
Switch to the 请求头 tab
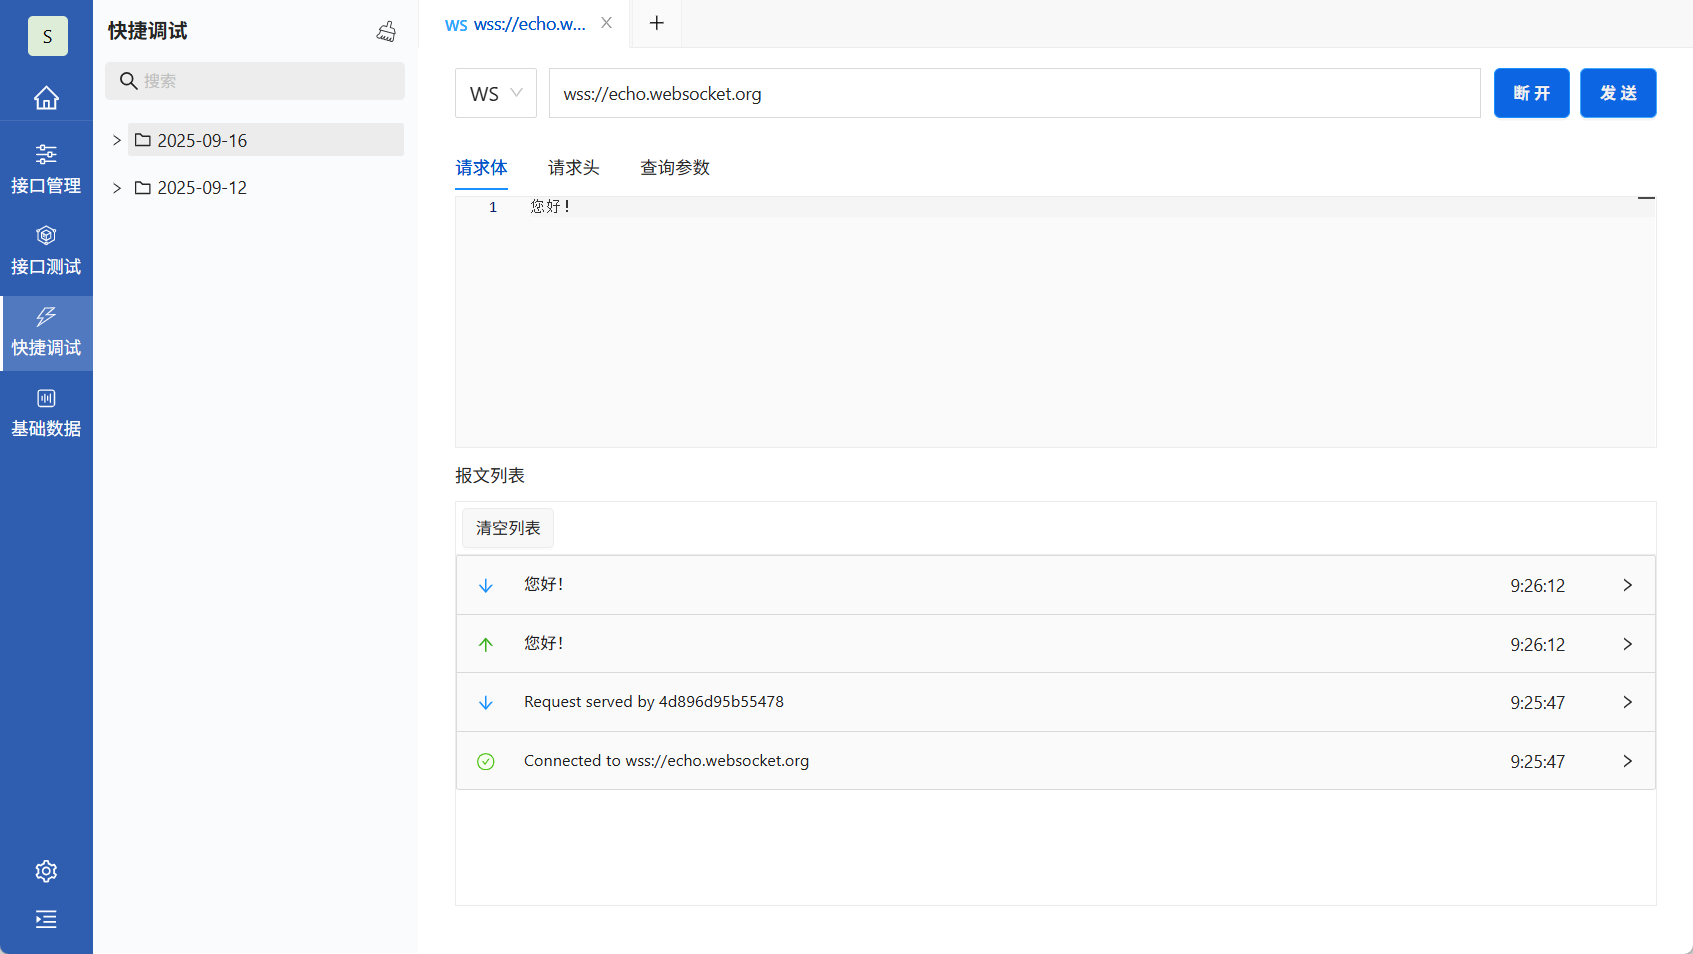(573, 168)
